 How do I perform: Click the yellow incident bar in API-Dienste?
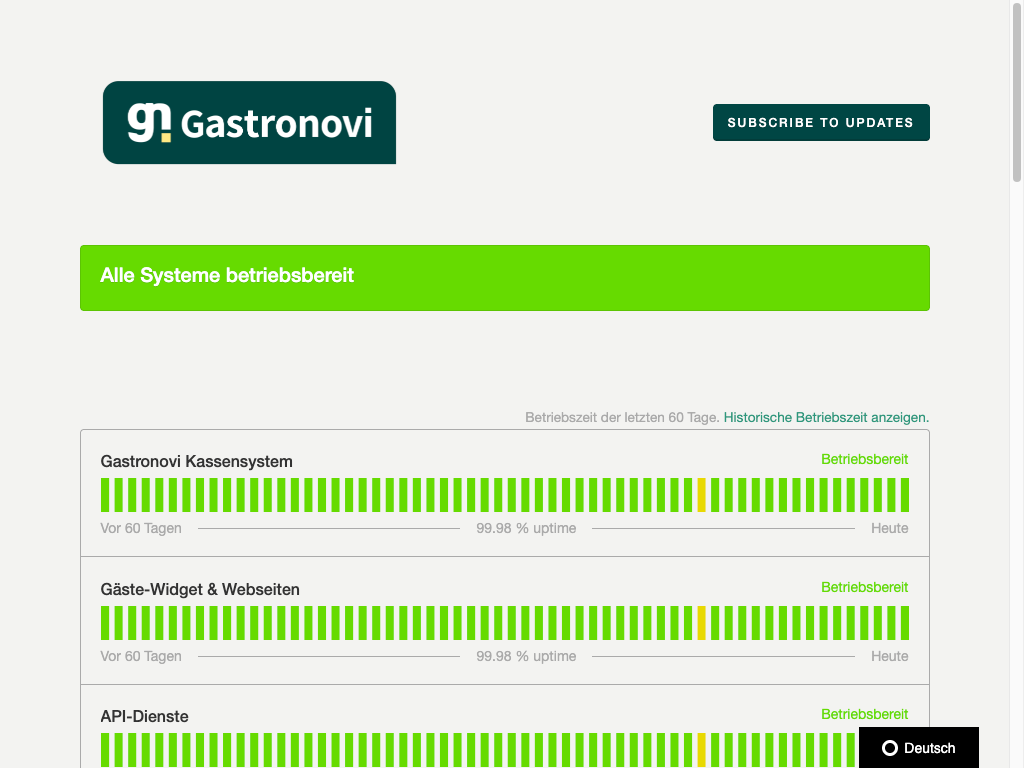(x=702, y=750)
